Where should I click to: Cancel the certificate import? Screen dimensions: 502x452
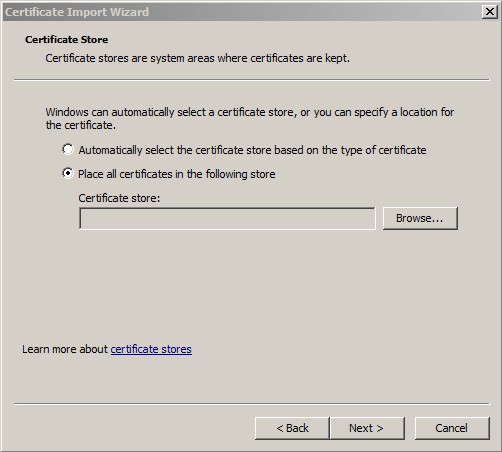[452, 428]
